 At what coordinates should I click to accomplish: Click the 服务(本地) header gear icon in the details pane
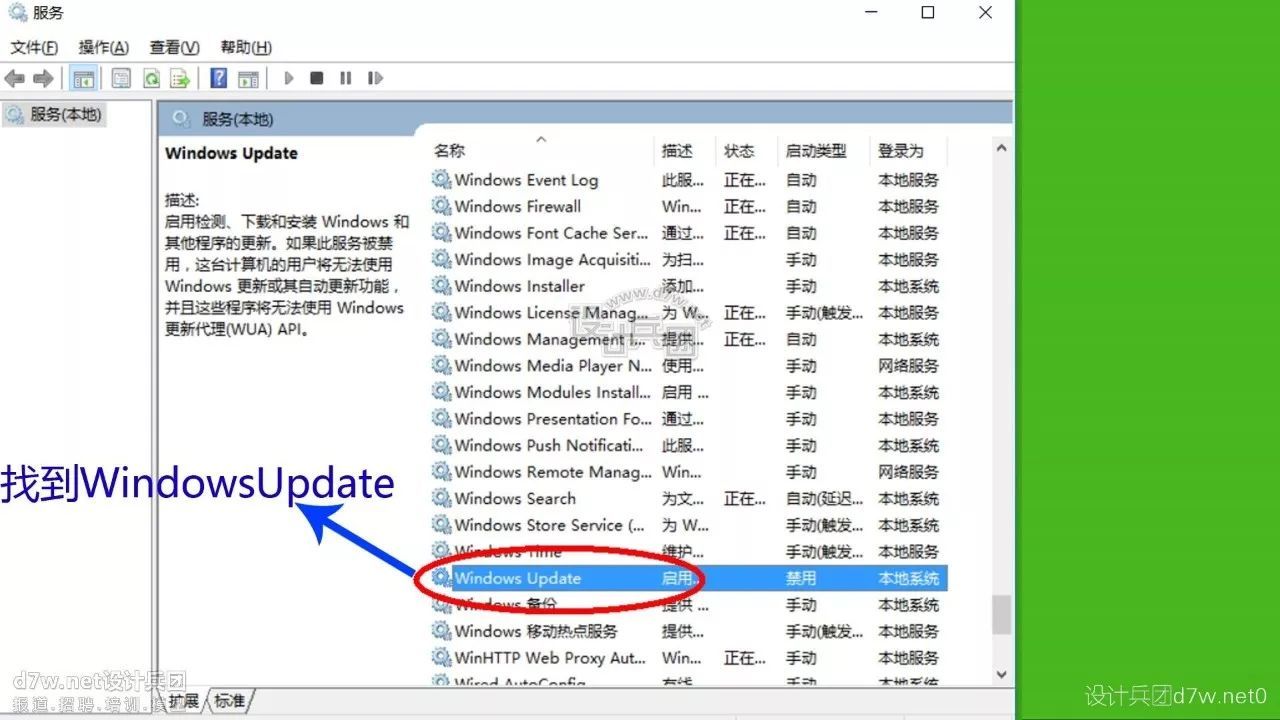(x=181, y=119)
